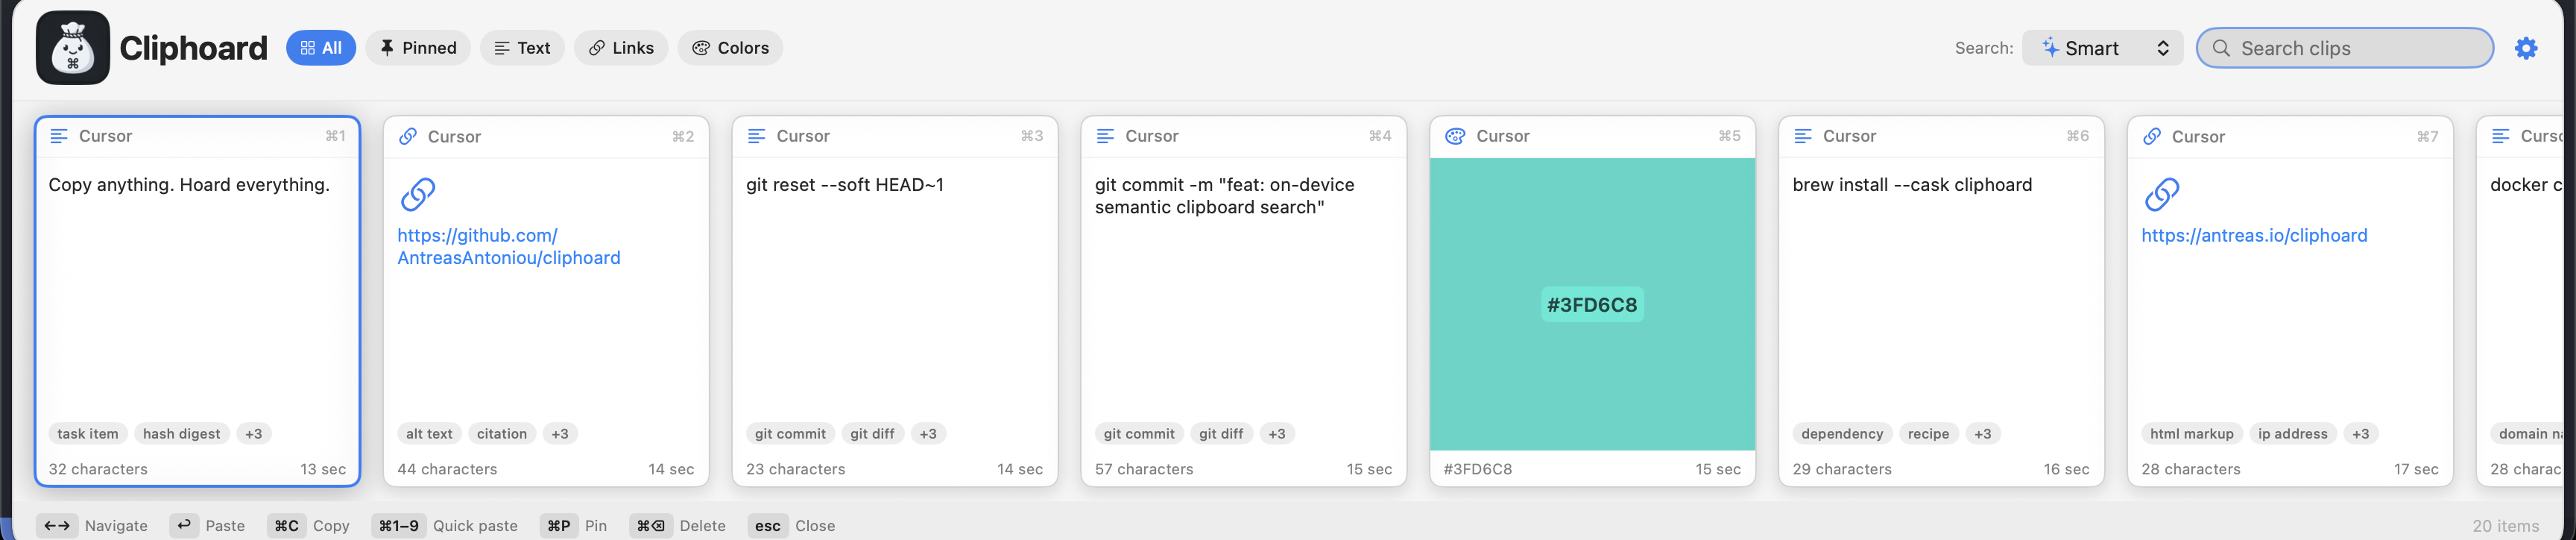The height and width of the screenshot is (540, 2576).
Task: Click text icon in 'git commit -m' card header
Action: pyautogui.click(x=1105, y=136)
